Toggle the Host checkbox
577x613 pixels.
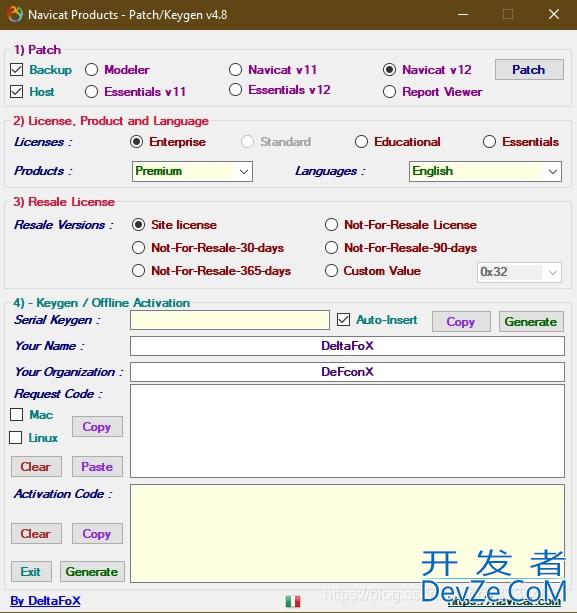tap(16, 92)
